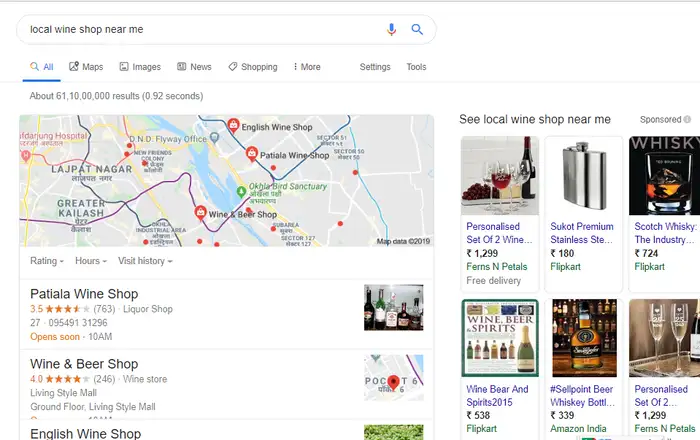Screen dimensions: 700x440
Task: Click the English Wine Shop map pin
Action: point(233,126)
